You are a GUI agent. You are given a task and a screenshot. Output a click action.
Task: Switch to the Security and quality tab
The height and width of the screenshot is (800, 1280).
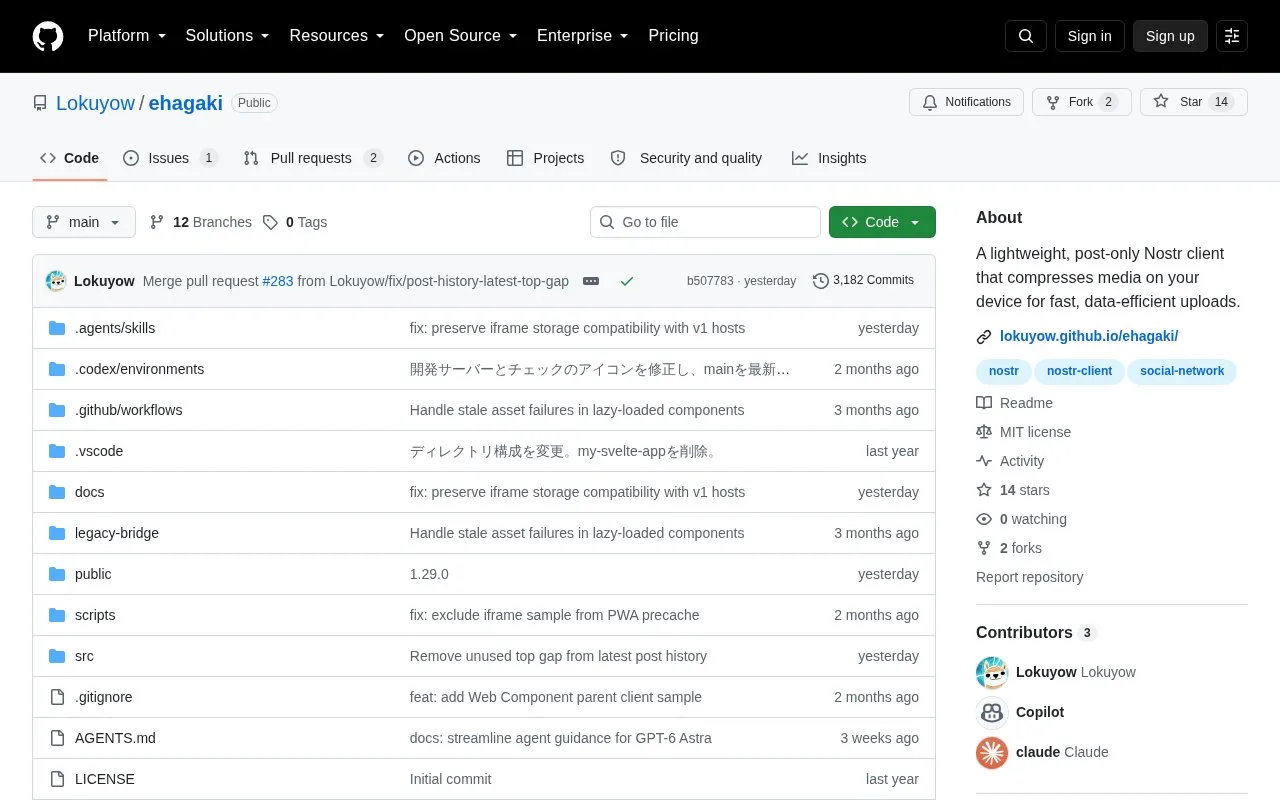click(687, 158)
